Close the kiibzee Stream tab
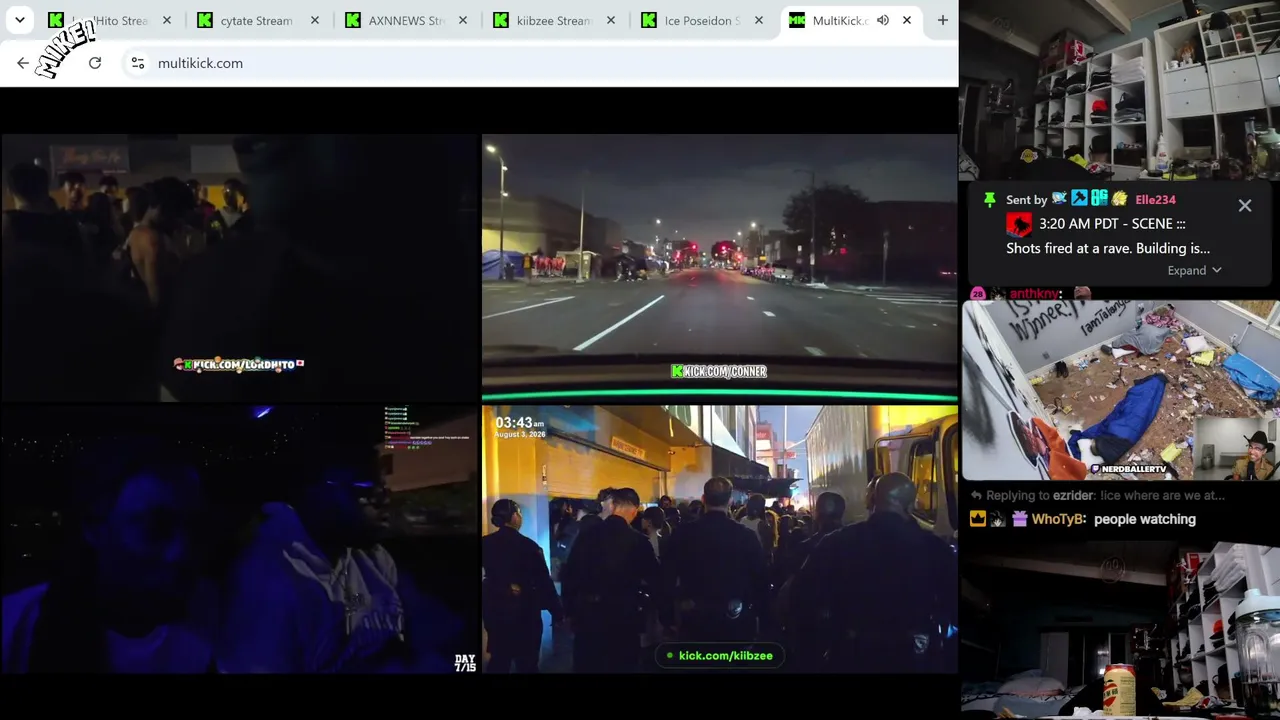This screenshot has width=1280, height=720. [x=611, y=20]
